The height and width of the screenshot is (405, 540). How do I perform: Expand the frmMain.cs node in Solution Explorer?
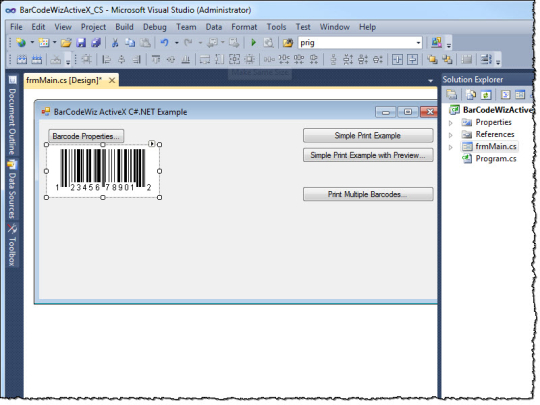(450, 147)
